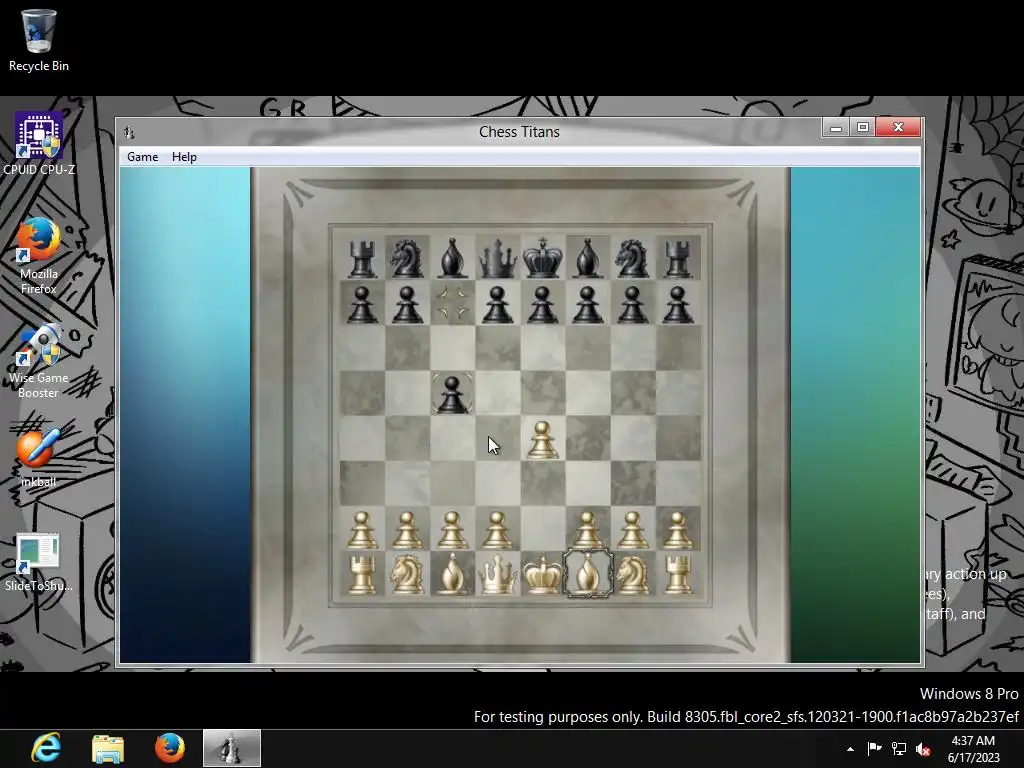The image size is (1024, 768).
Task: Open the clock showing 4:37 AM
Action: (x=973, y=748)
